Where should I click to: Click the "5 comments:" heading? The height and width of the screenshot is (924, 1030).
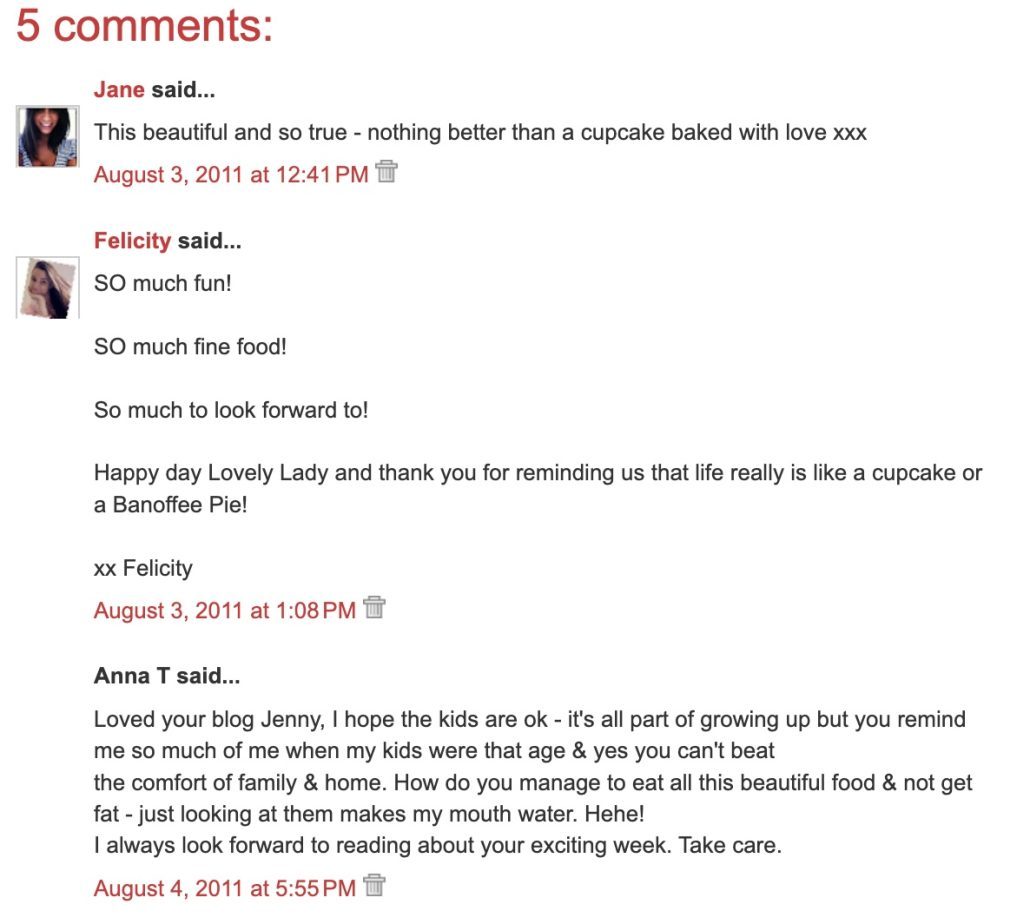[x=144, y=26]
